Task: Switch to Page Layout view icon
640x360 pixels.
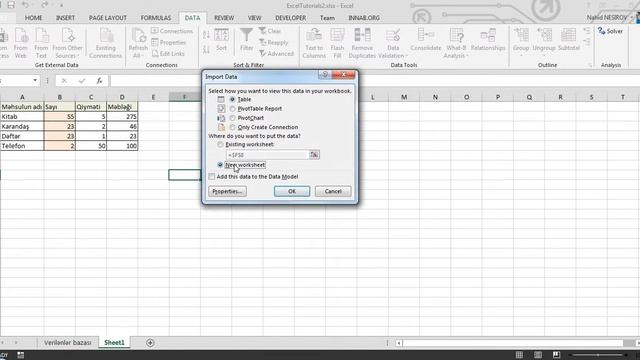Action: coord(538,355)
